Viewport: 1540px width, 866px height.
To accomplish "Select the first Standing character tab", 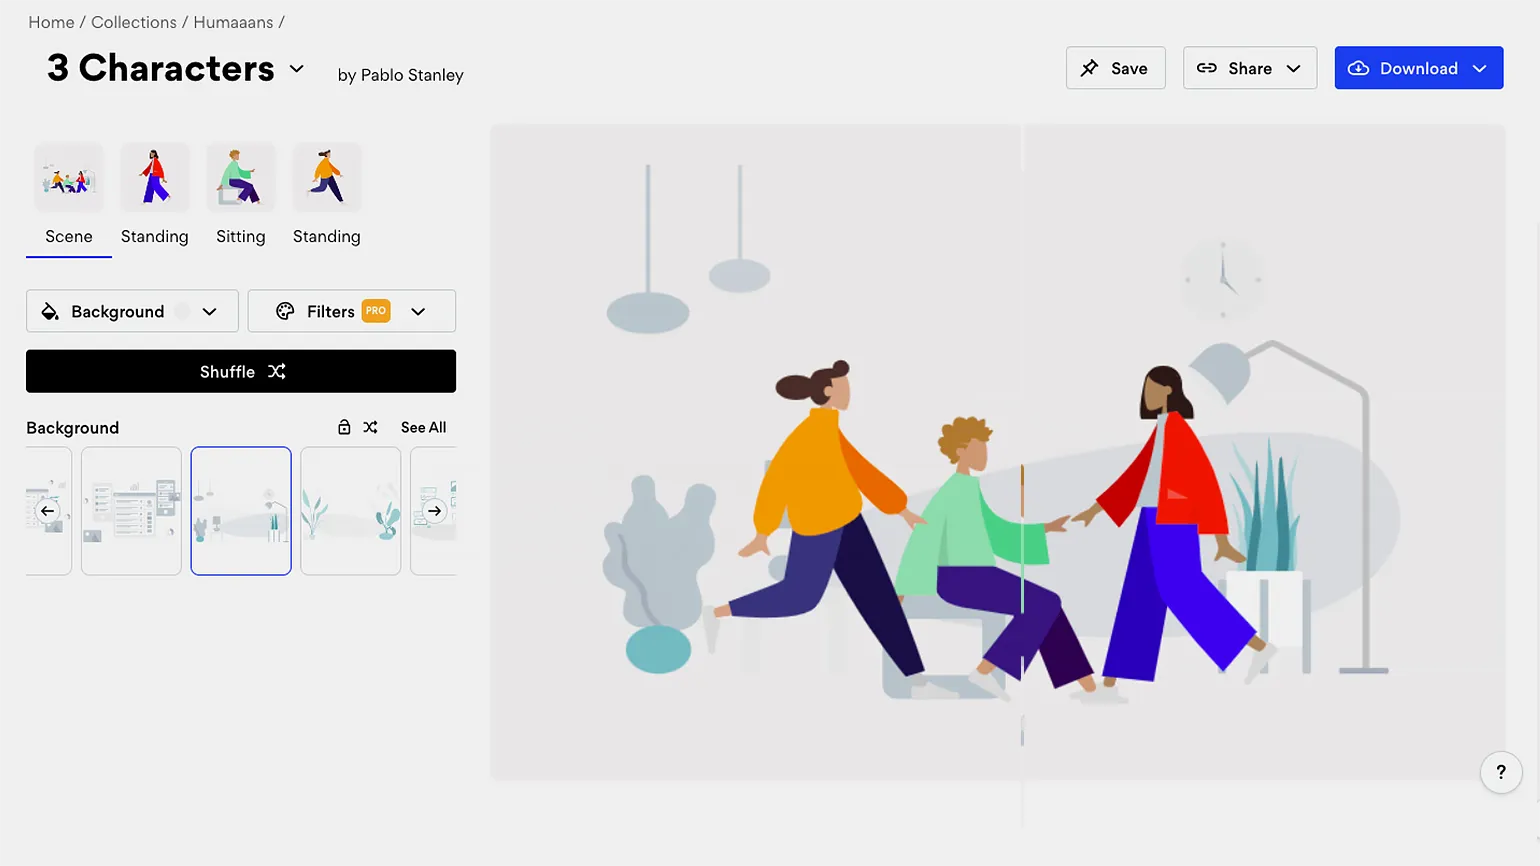I will pyautogui.click(x=155, y=198).
